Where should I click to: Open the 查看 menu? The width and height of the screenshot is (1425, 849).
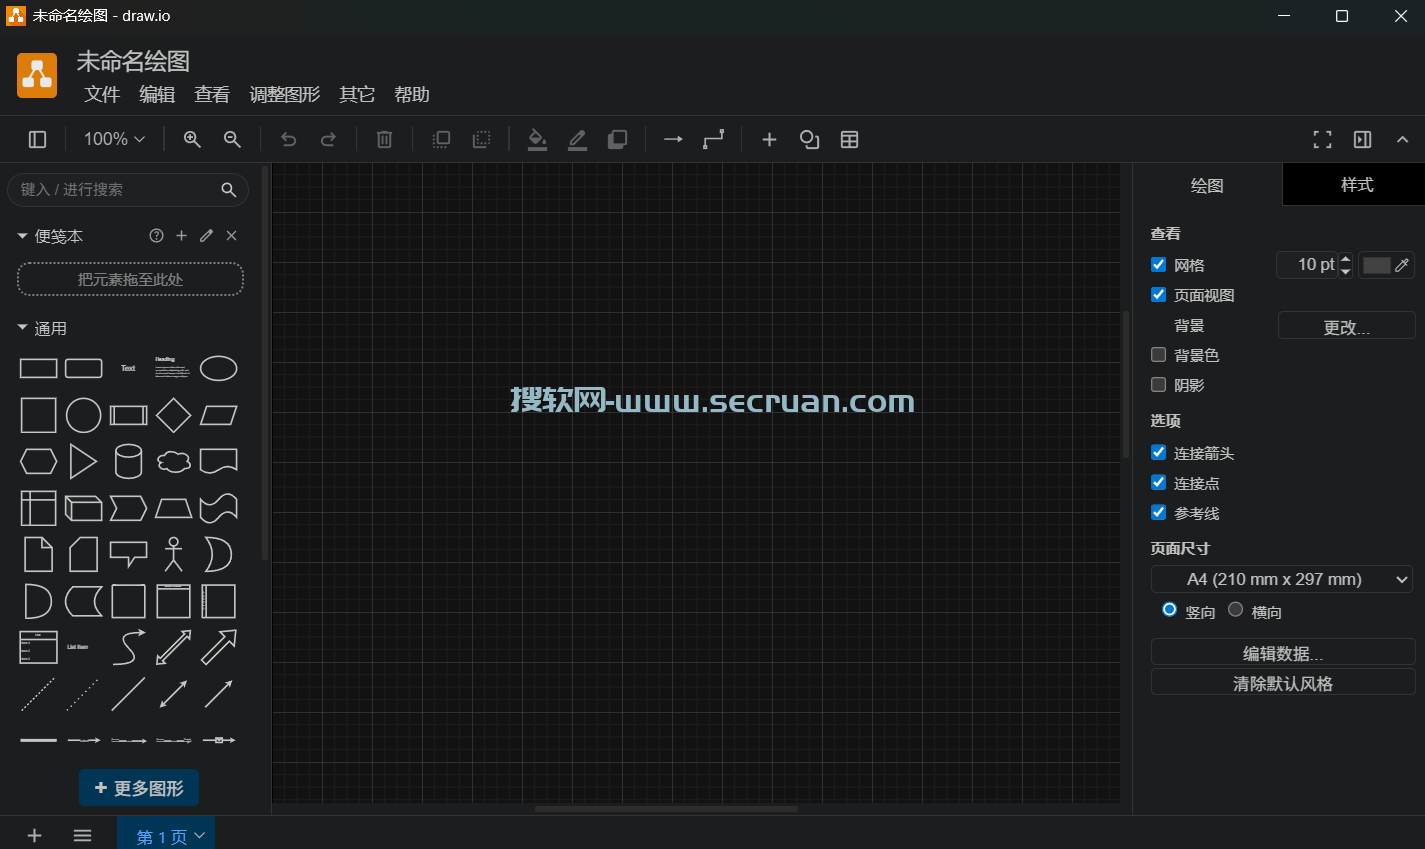pyautogui.click(x=212, y=94)
